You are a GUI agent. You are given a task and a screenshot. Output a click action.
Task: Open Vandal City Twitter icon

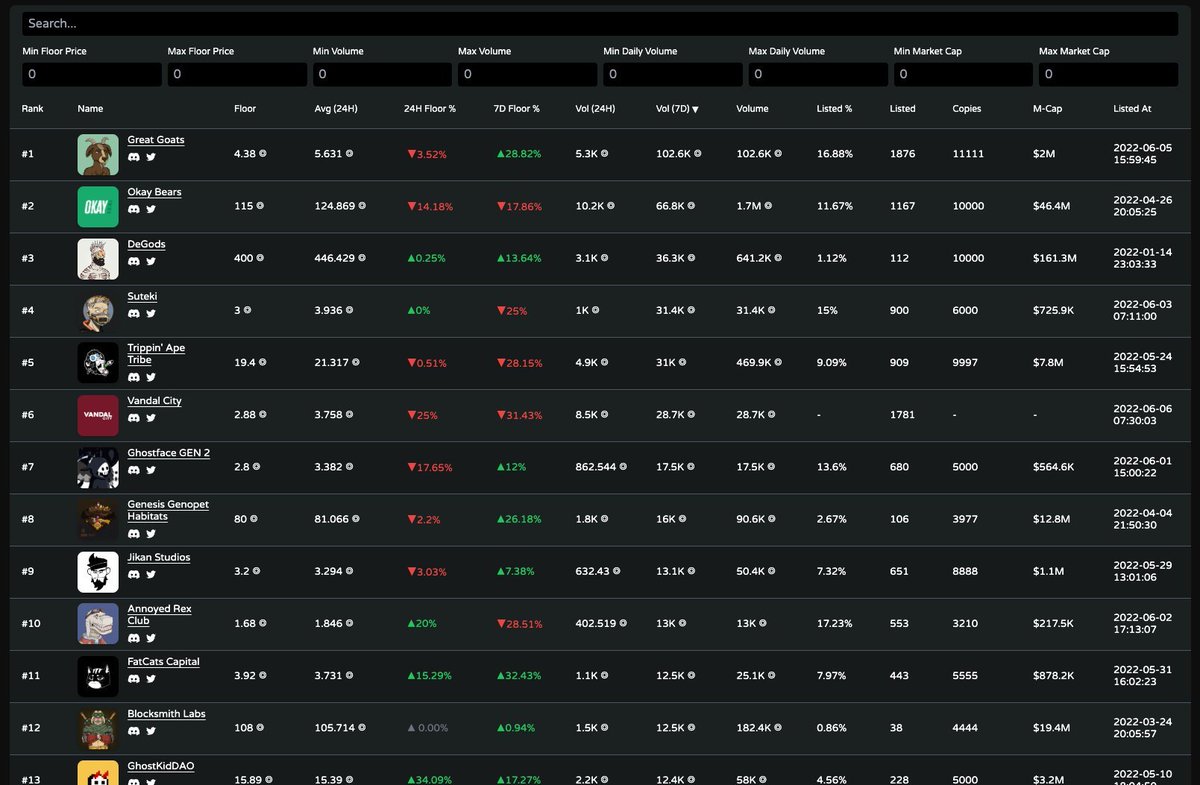151,417
